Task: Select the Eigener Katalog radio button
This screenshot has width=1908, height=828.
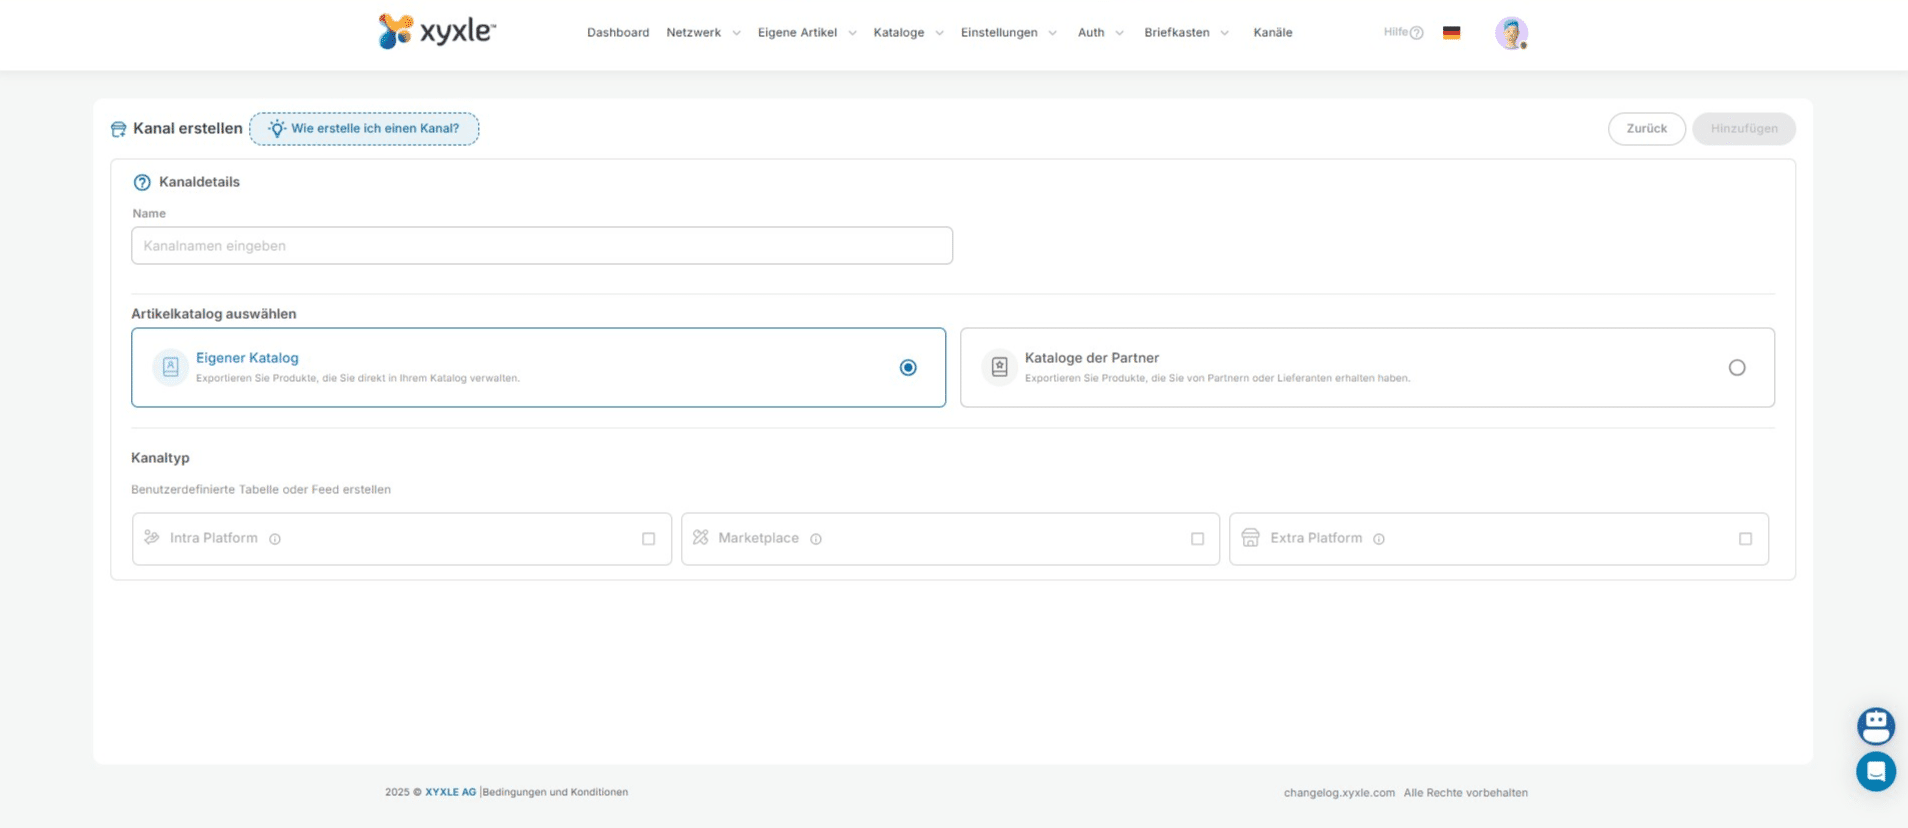Action: pyautogui.click(x=908, y=368)
